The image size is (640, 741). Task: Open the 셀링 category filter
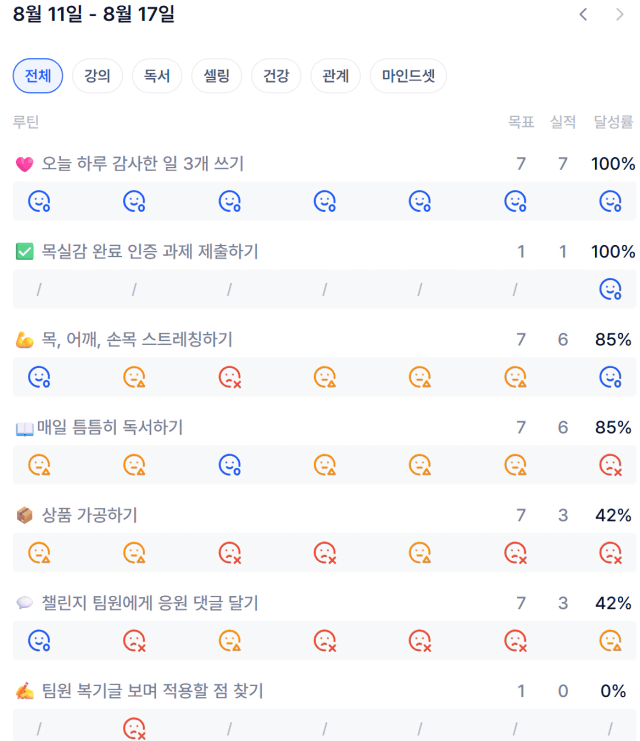tap(216, 76)
